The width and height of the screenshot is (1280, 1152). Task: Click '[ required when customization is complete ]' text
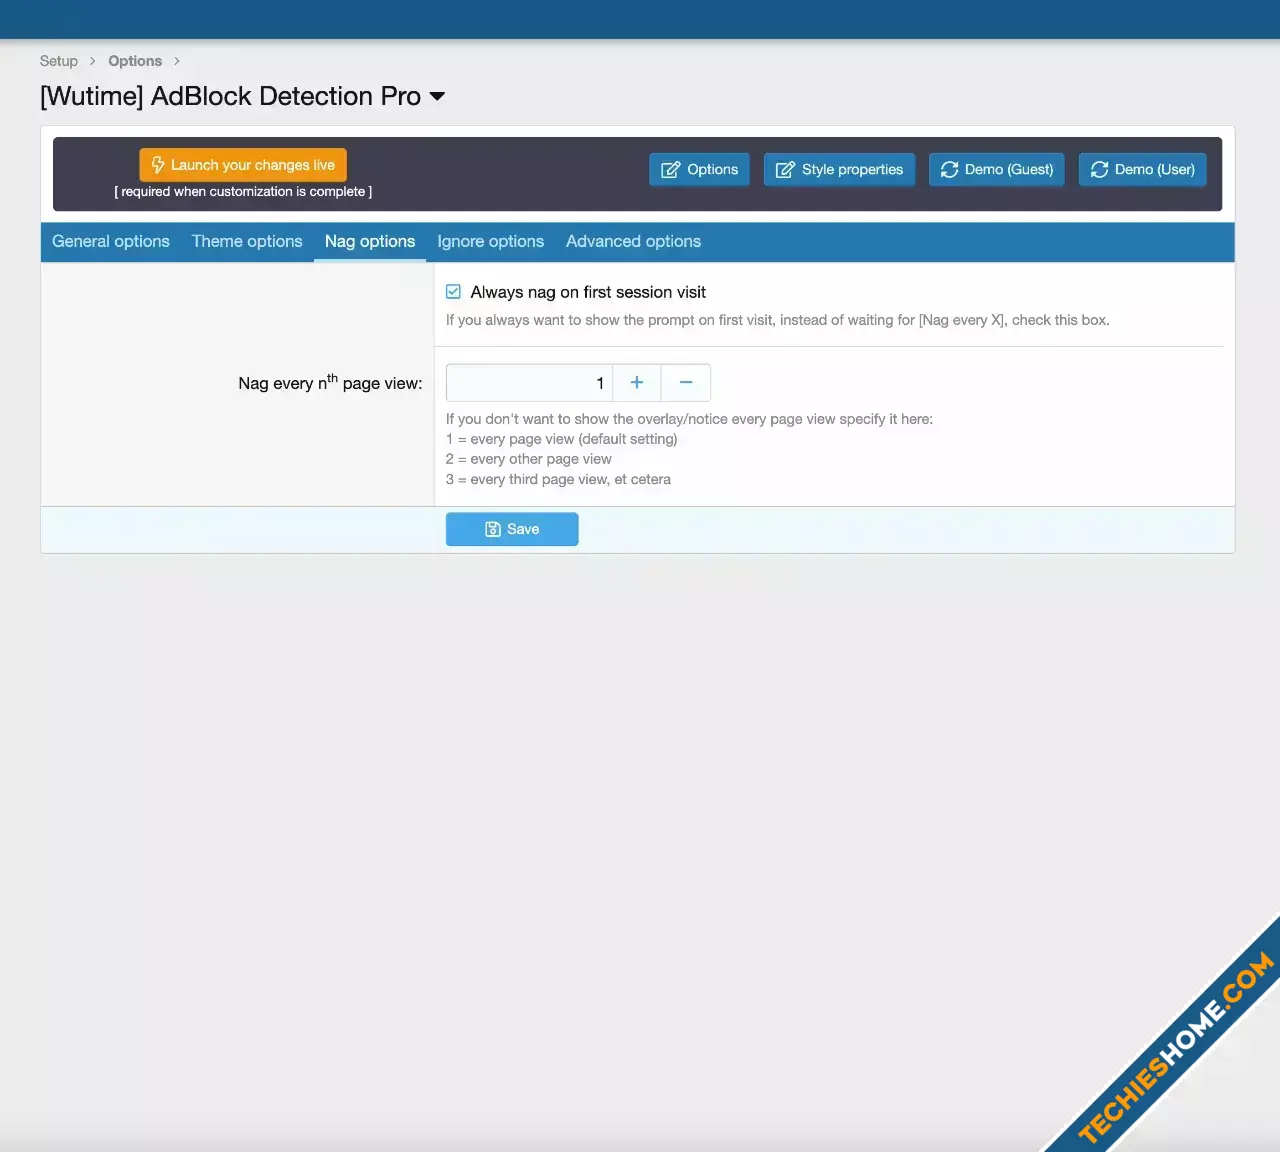pyautogui.click(x=243, y=191)
